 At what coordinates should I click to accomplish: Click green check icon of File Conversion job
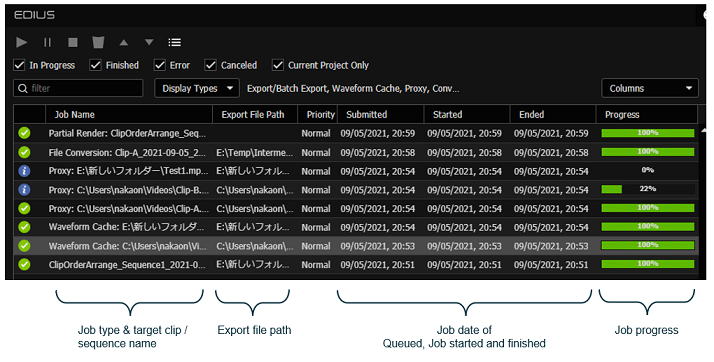(x=24, y=152)
